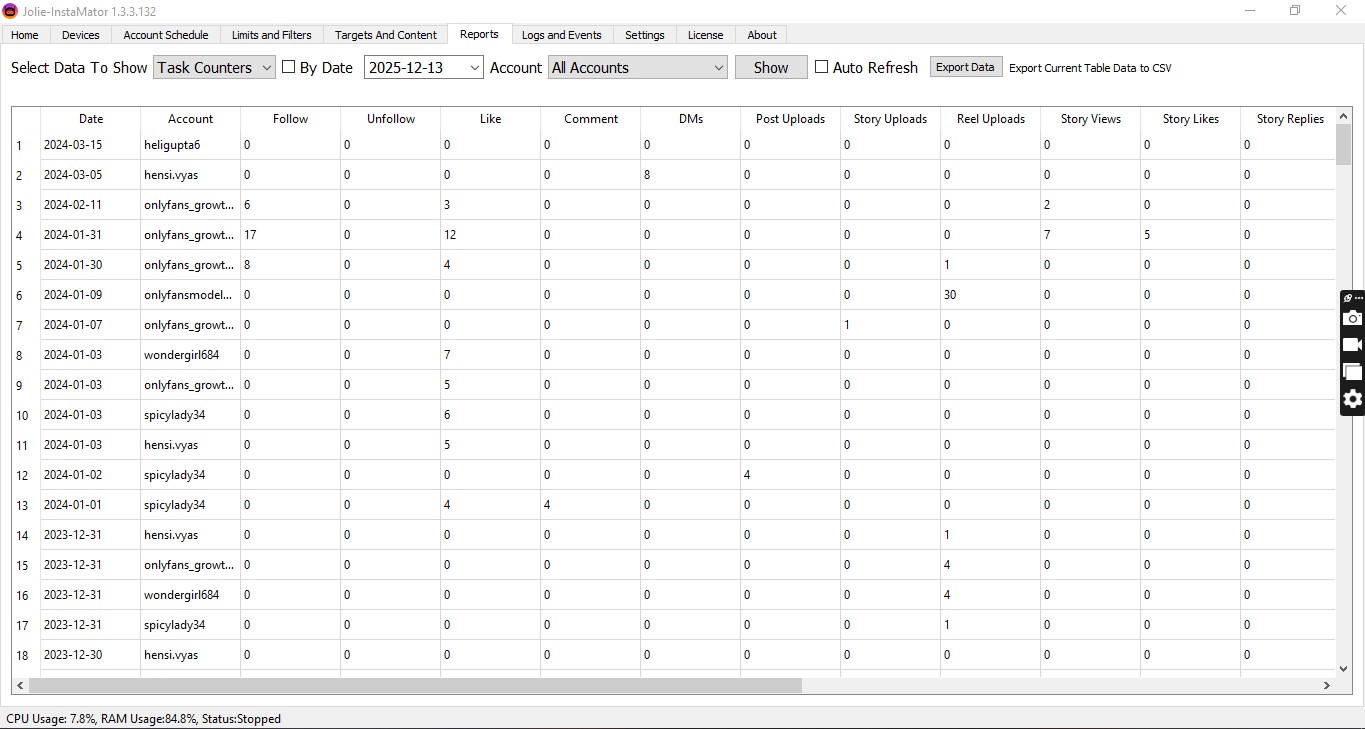Click the horizontal scrollbar right arrow
The height and width of the screenshot is (729, 1365).
tap(1327, 686)
